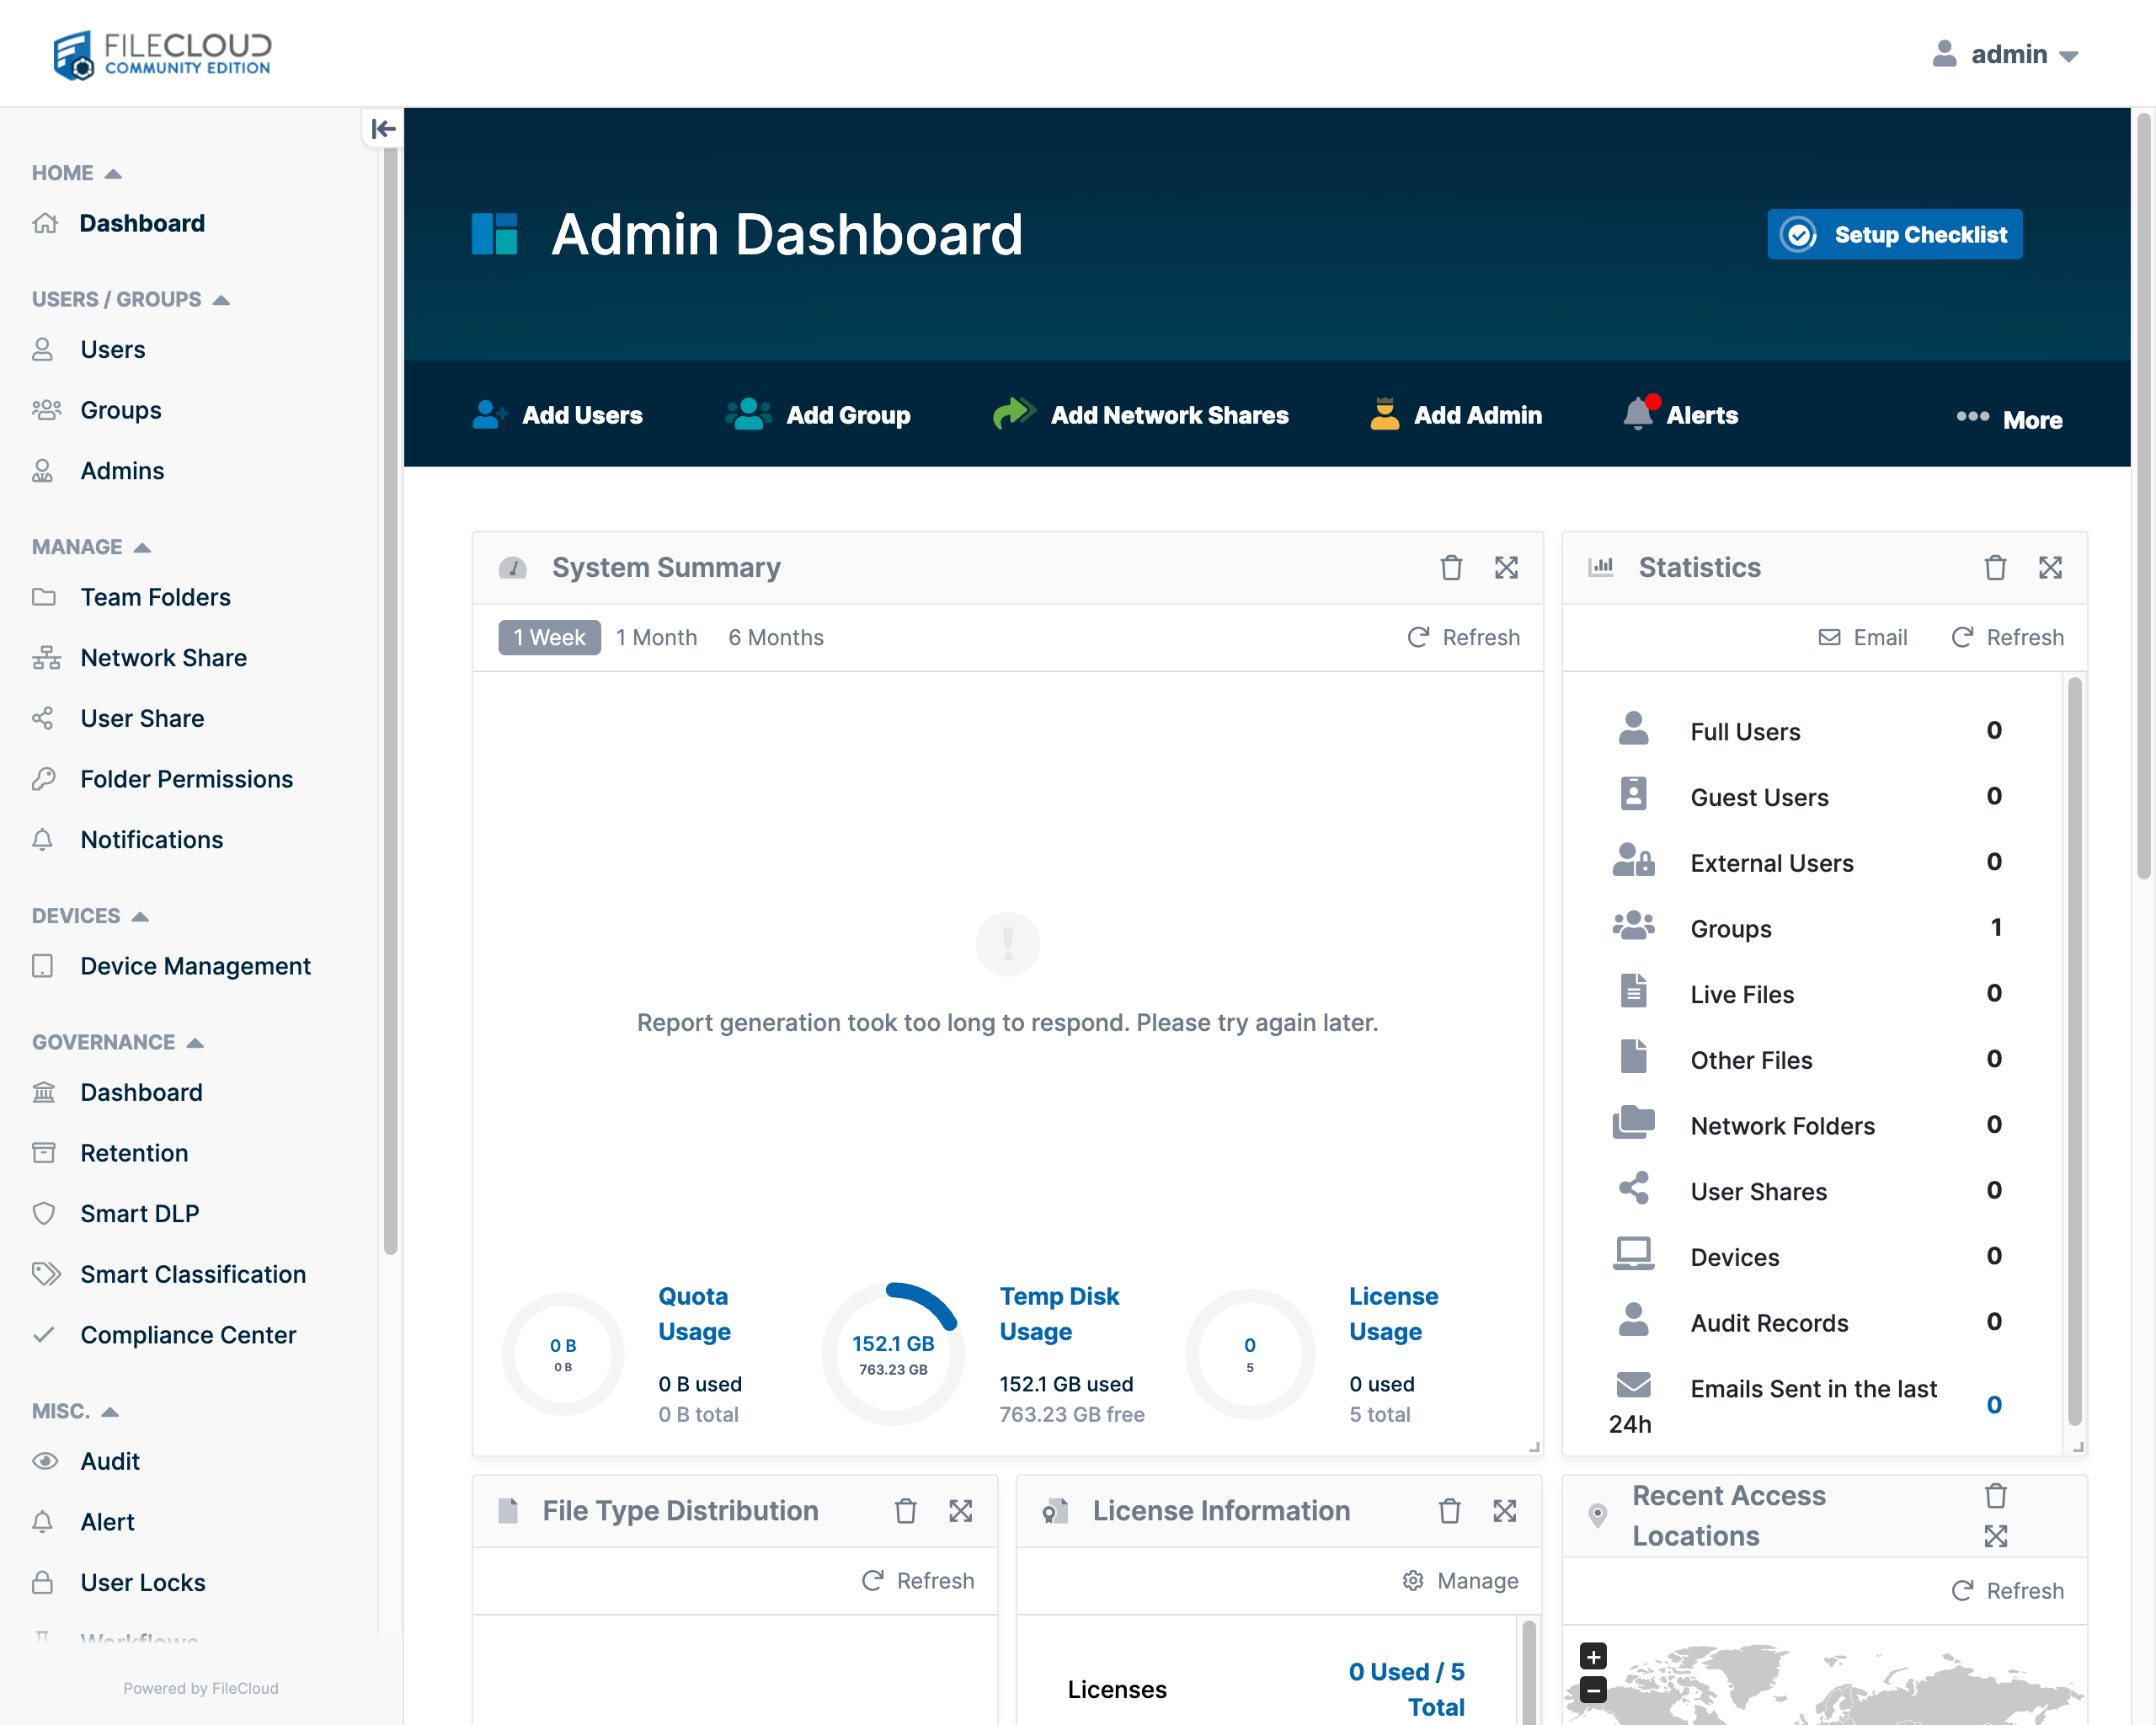Viewport: 2156px width, 1725px height.
Task: Delete the File Type Distribution widget
Action: (x=906, y=1511)
